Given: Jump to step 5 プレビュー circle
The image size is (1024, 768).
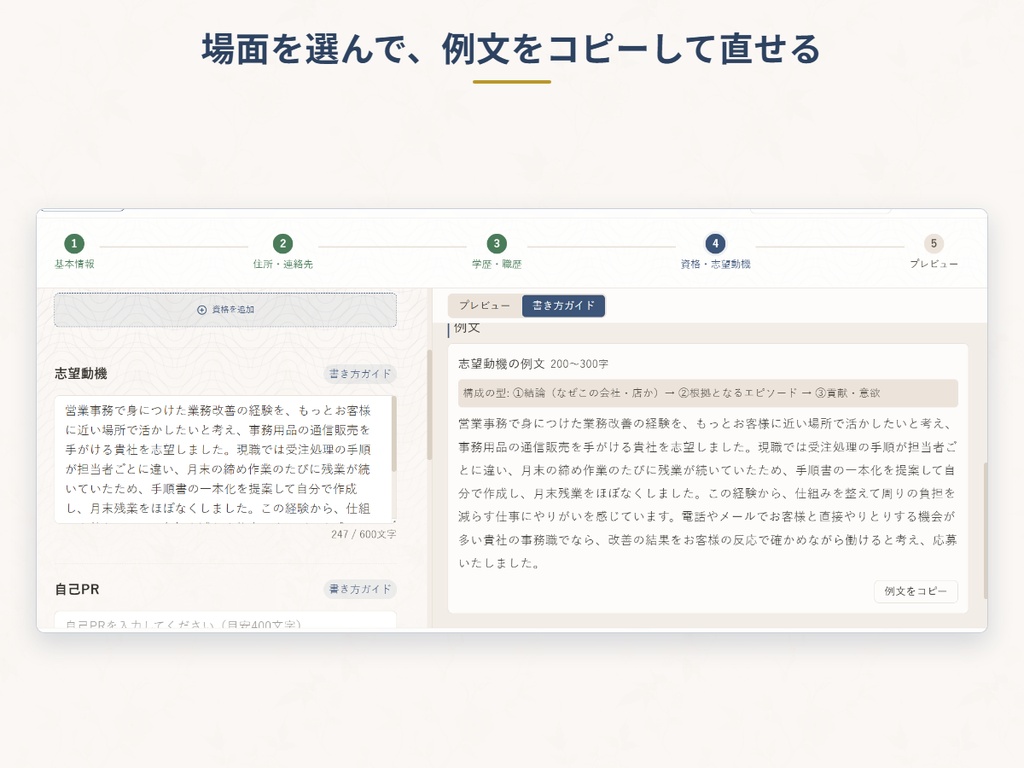Looking at the screenshot, I should pos(934,244).
